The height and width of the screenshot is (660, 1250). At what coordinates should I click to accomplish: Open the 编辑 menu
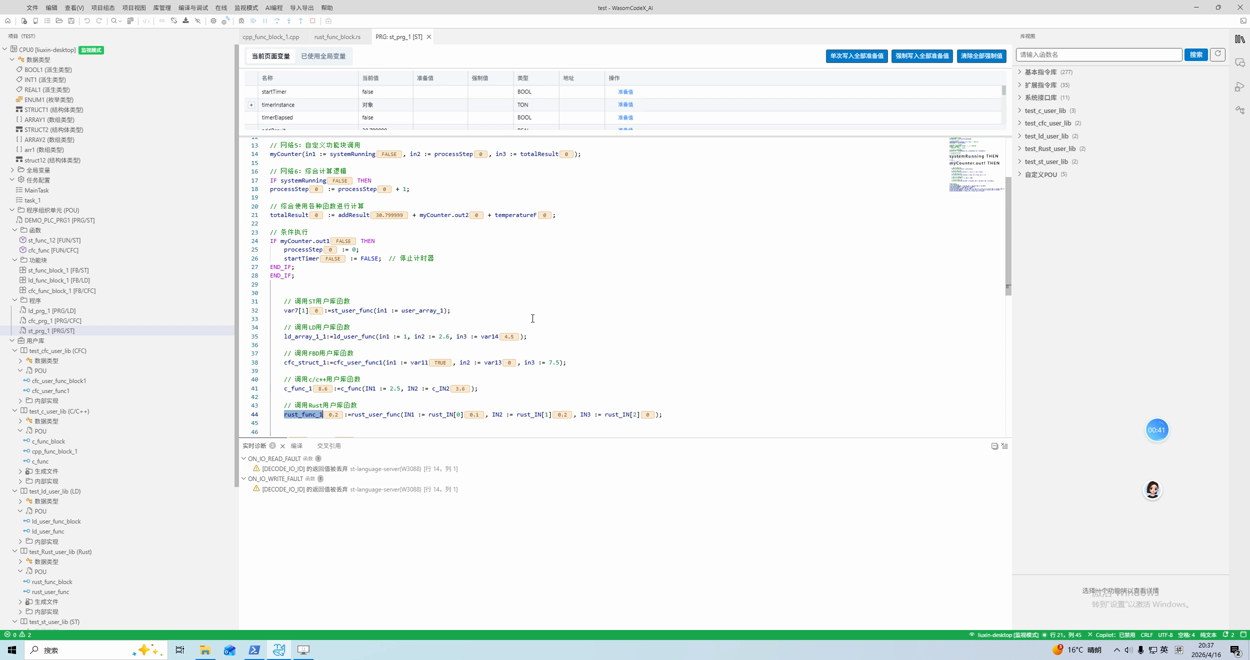coord(52,8)
